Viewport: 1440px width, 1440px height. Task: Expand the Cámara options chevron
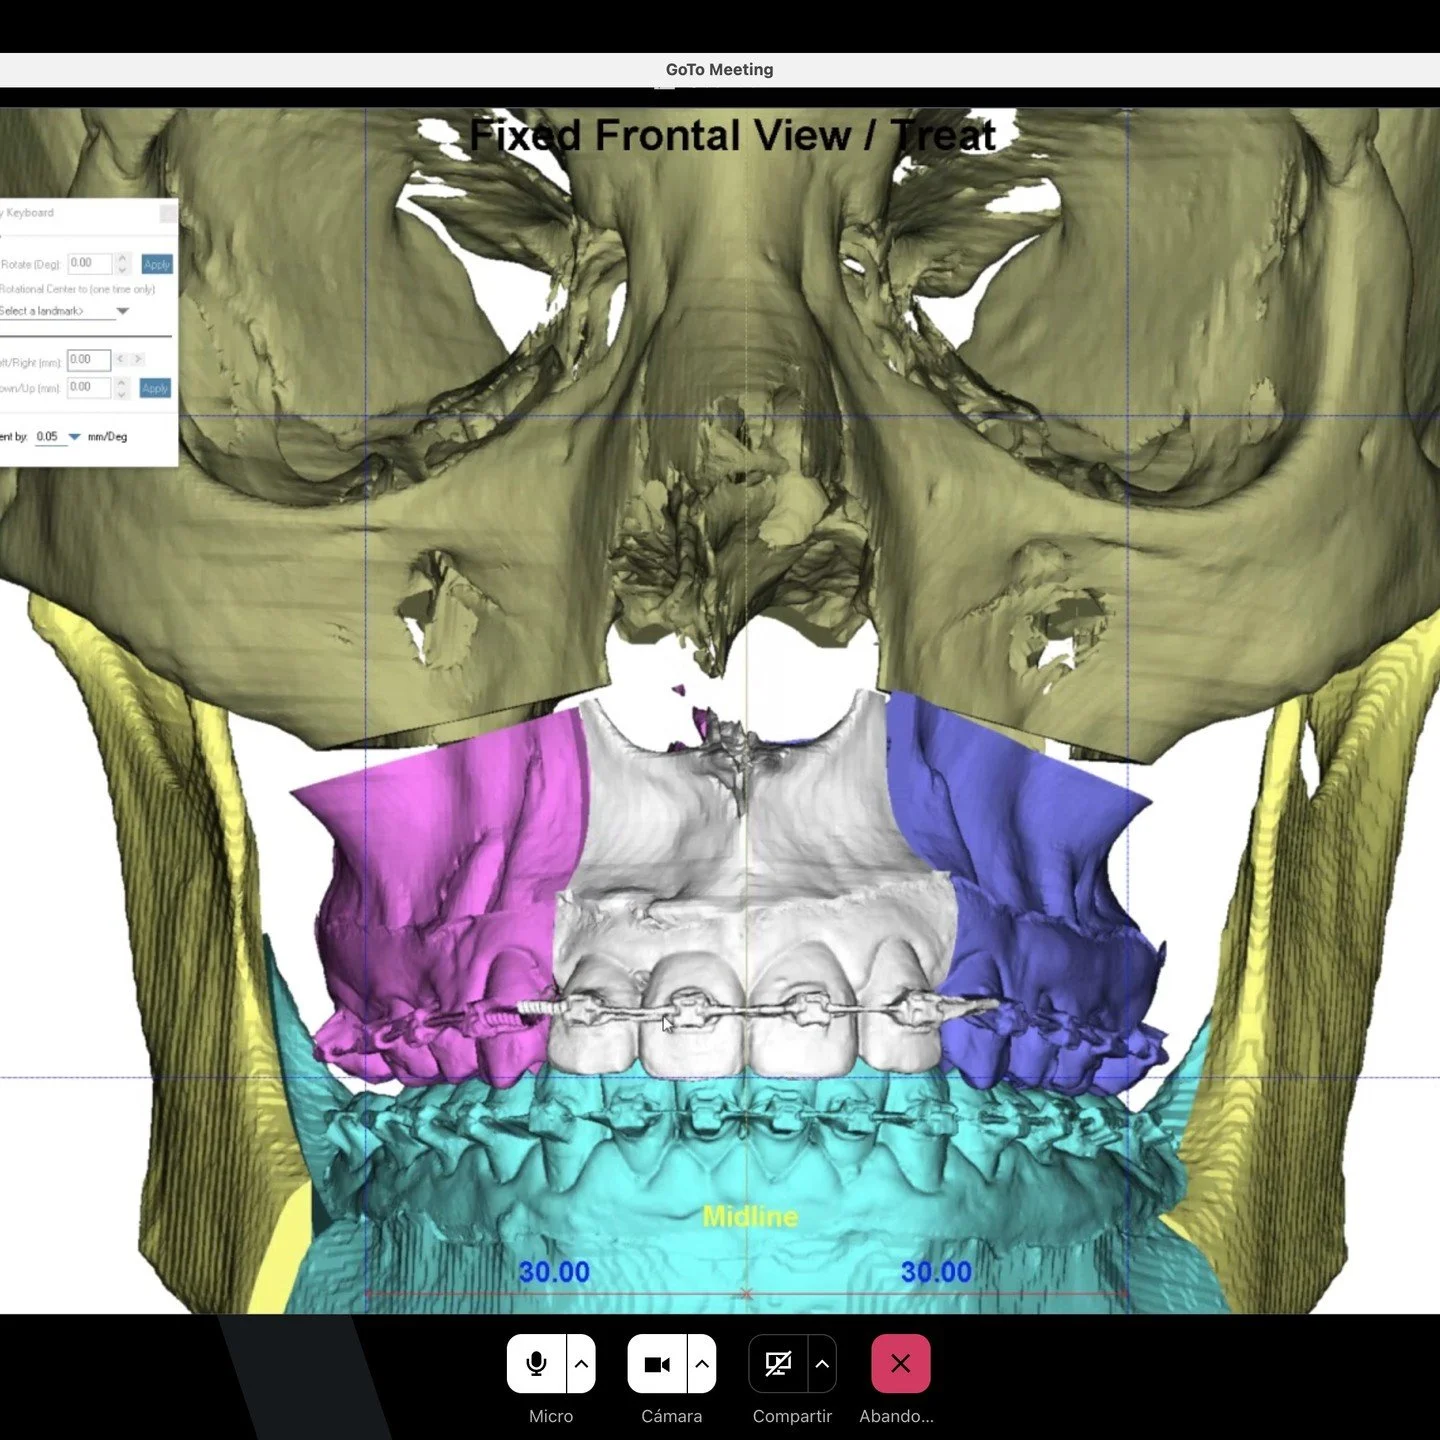(x=701, y=1362)
